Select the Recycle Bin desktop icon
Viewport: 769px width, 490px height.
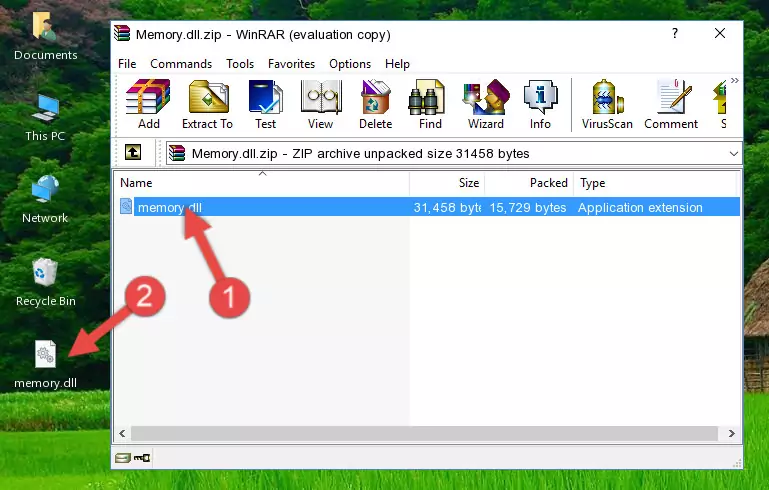[46, 282]
